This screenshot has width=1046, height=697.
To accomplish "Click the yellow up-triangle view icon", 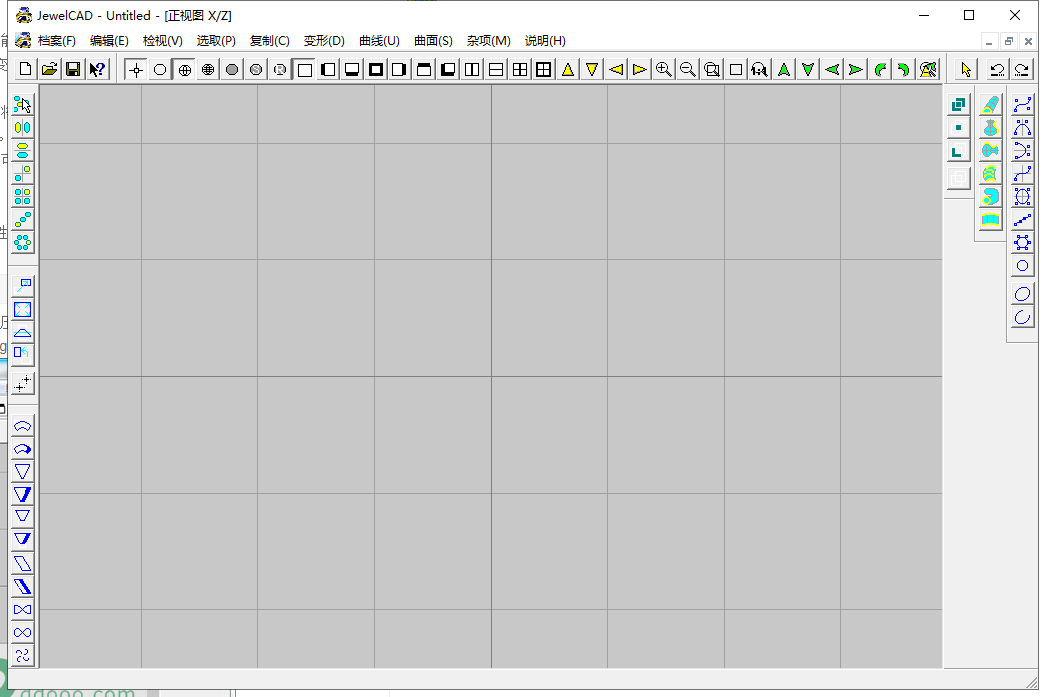I will tap(568, 69).
